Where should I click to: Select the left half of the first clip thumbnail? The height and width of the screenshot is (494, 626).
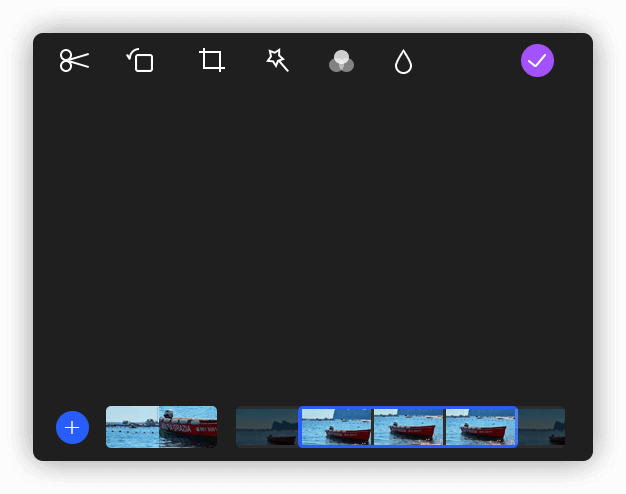click(x=132, y=427)
